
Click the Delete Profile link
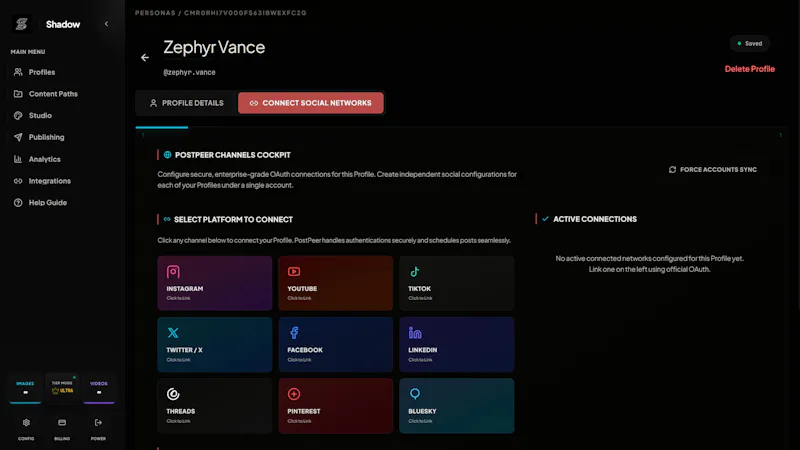pyautogui.click(x=749, y=69)
